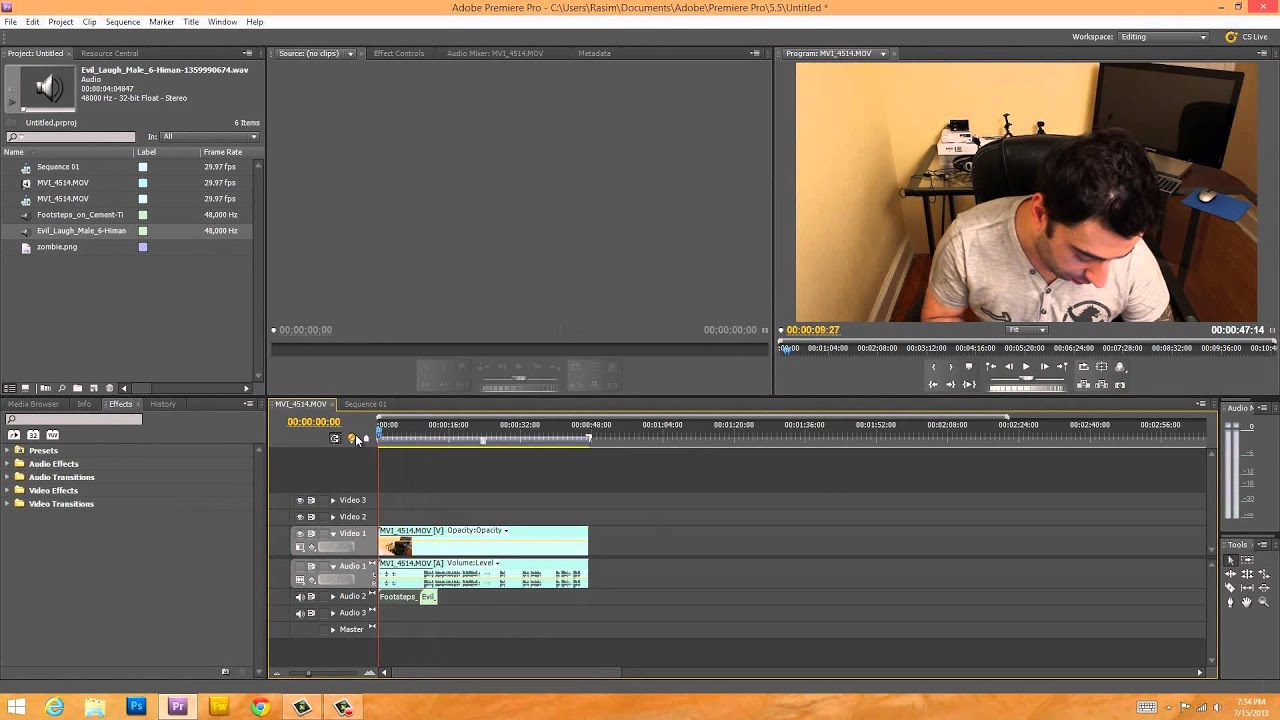
Task: Click the Effects panel search field
Action: click(x=74, y=420)
